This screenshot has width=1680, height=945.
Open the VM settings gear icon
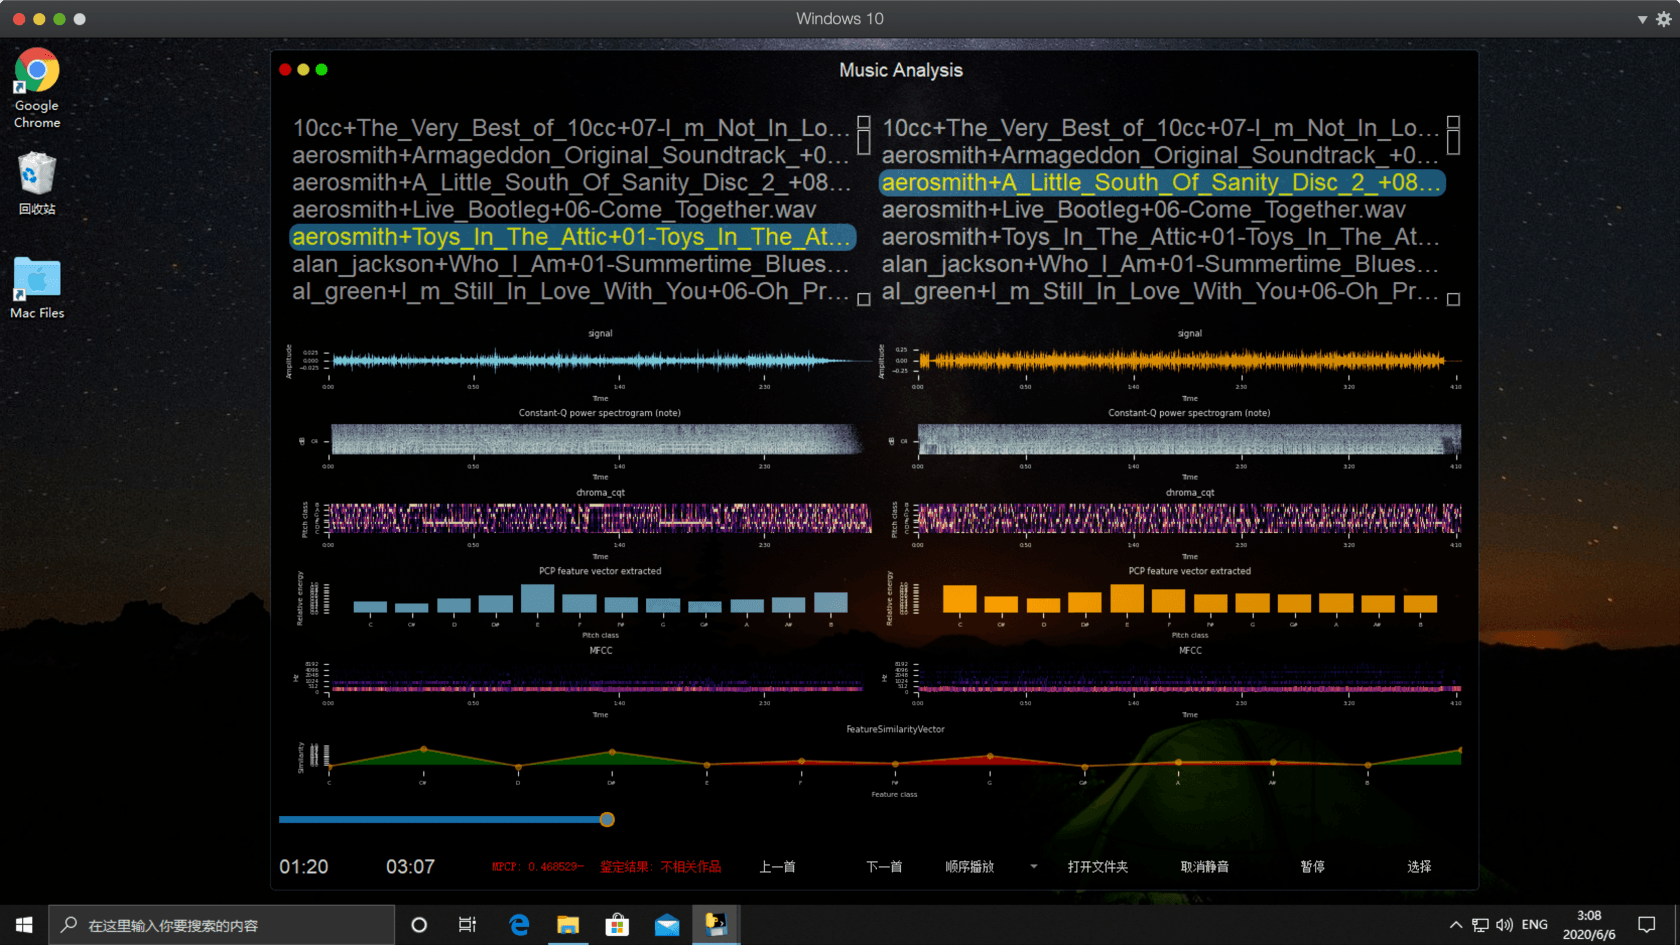1664,19
